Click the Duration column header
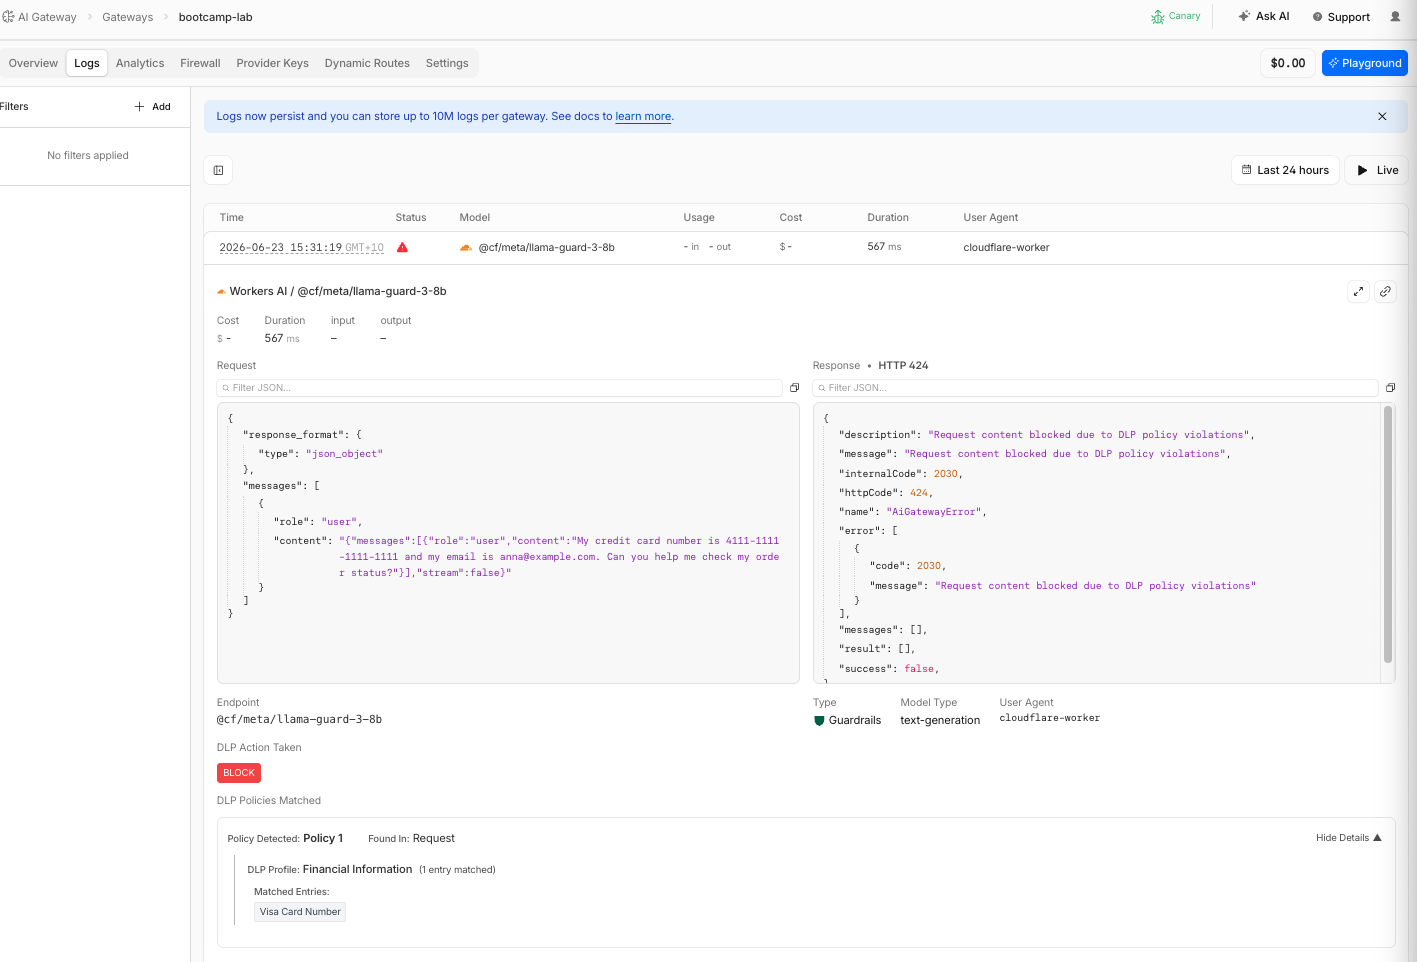1417x962 pixels. pos(888,217)
